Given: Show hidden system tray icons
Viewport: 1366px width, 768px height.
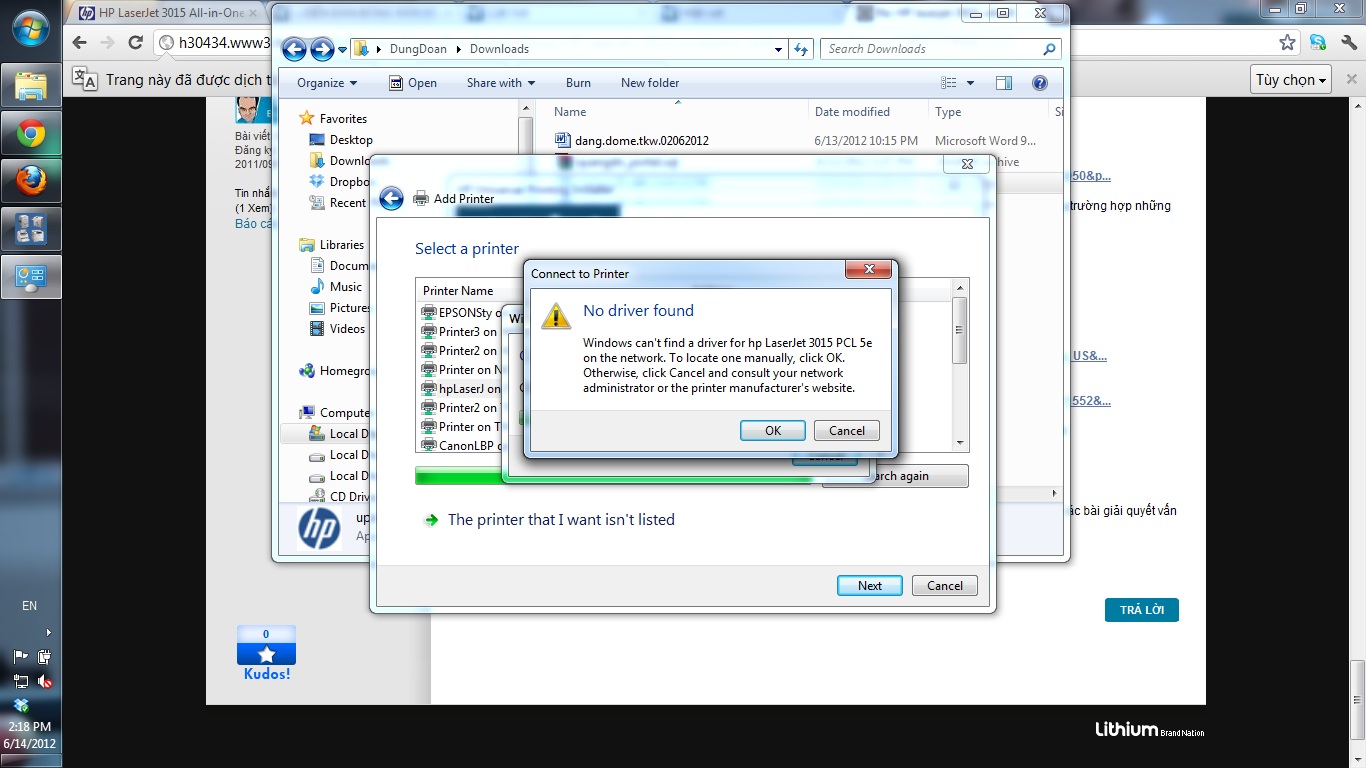Looking at the screenshot, I should pos(49,632).
